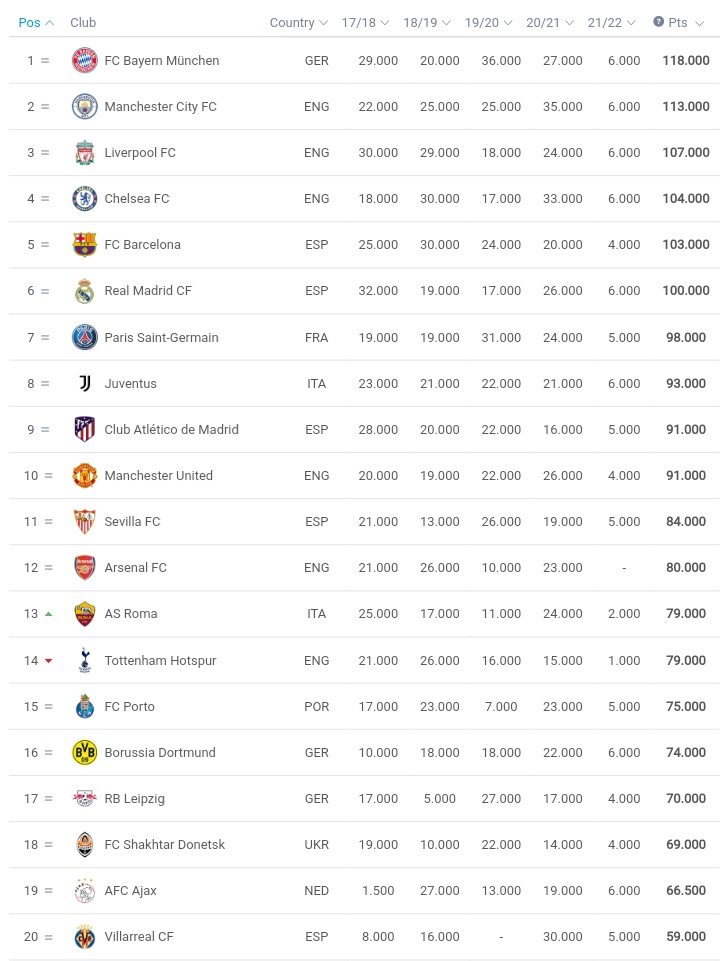The image size is (720, 961).
Task: Open the FC Shakhtar Donetsk link
Action: [164, 845]
